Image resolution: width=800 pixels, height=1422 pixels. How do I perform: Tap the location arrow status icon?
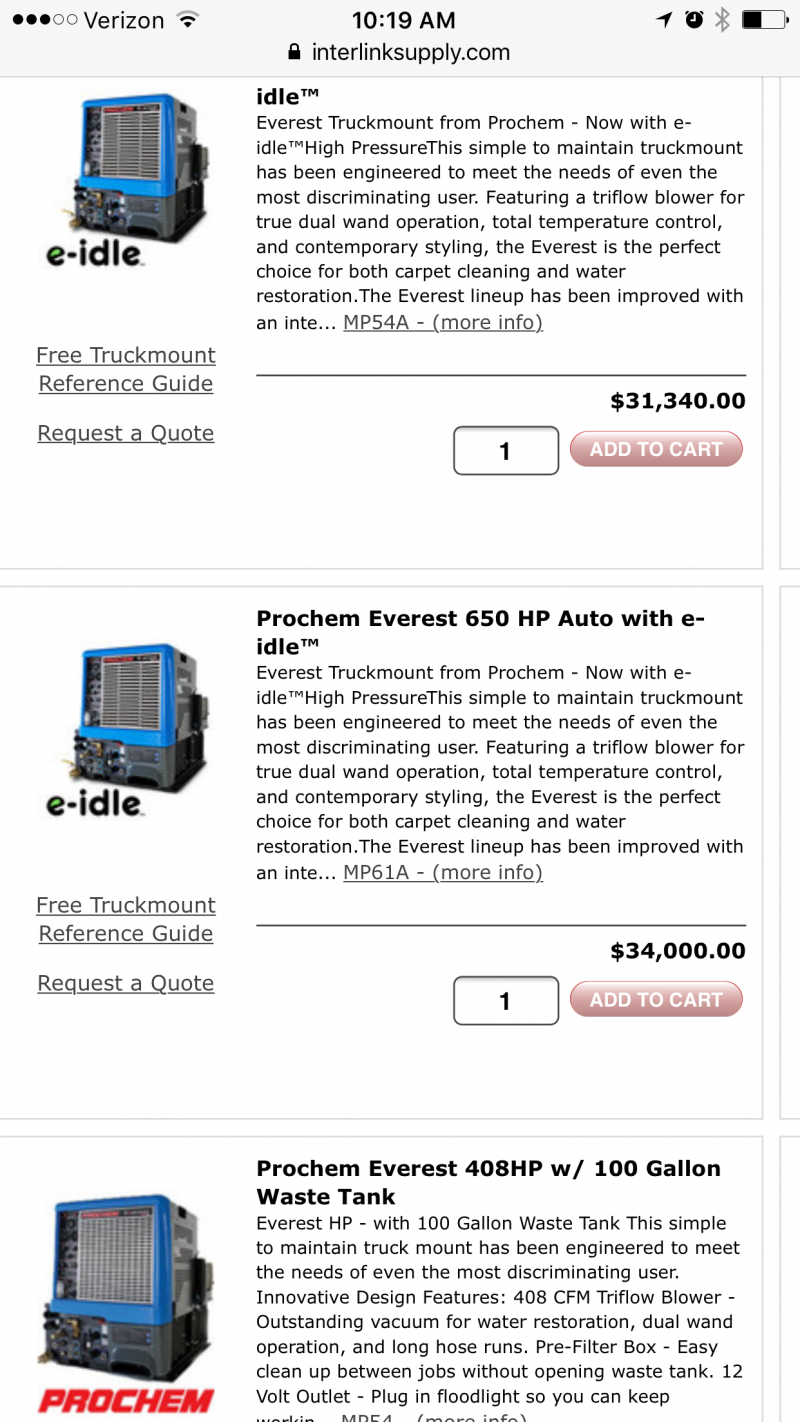[664, 20]
